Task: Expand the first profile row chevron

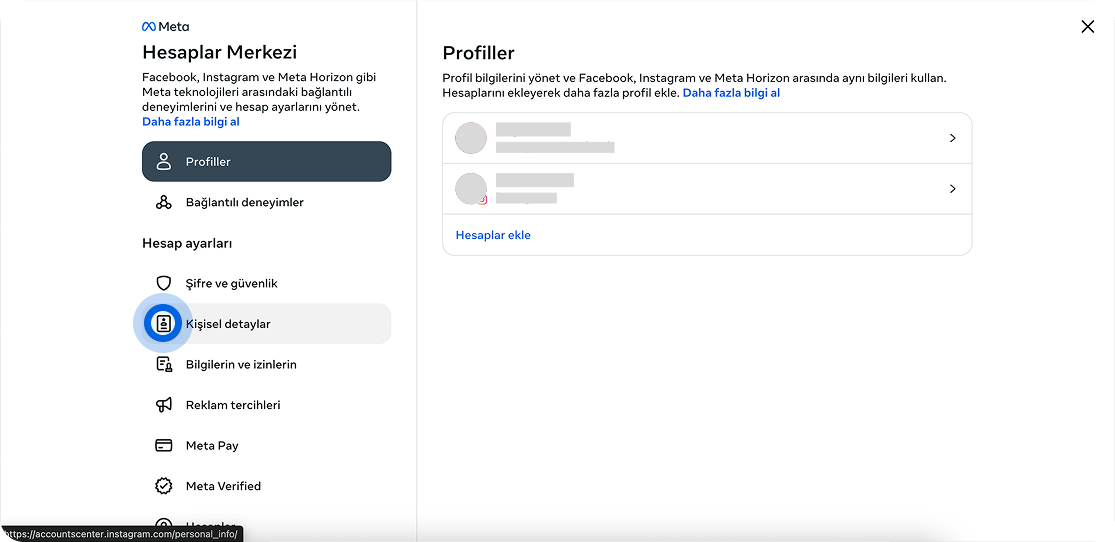Action: [x=952, y=138]
